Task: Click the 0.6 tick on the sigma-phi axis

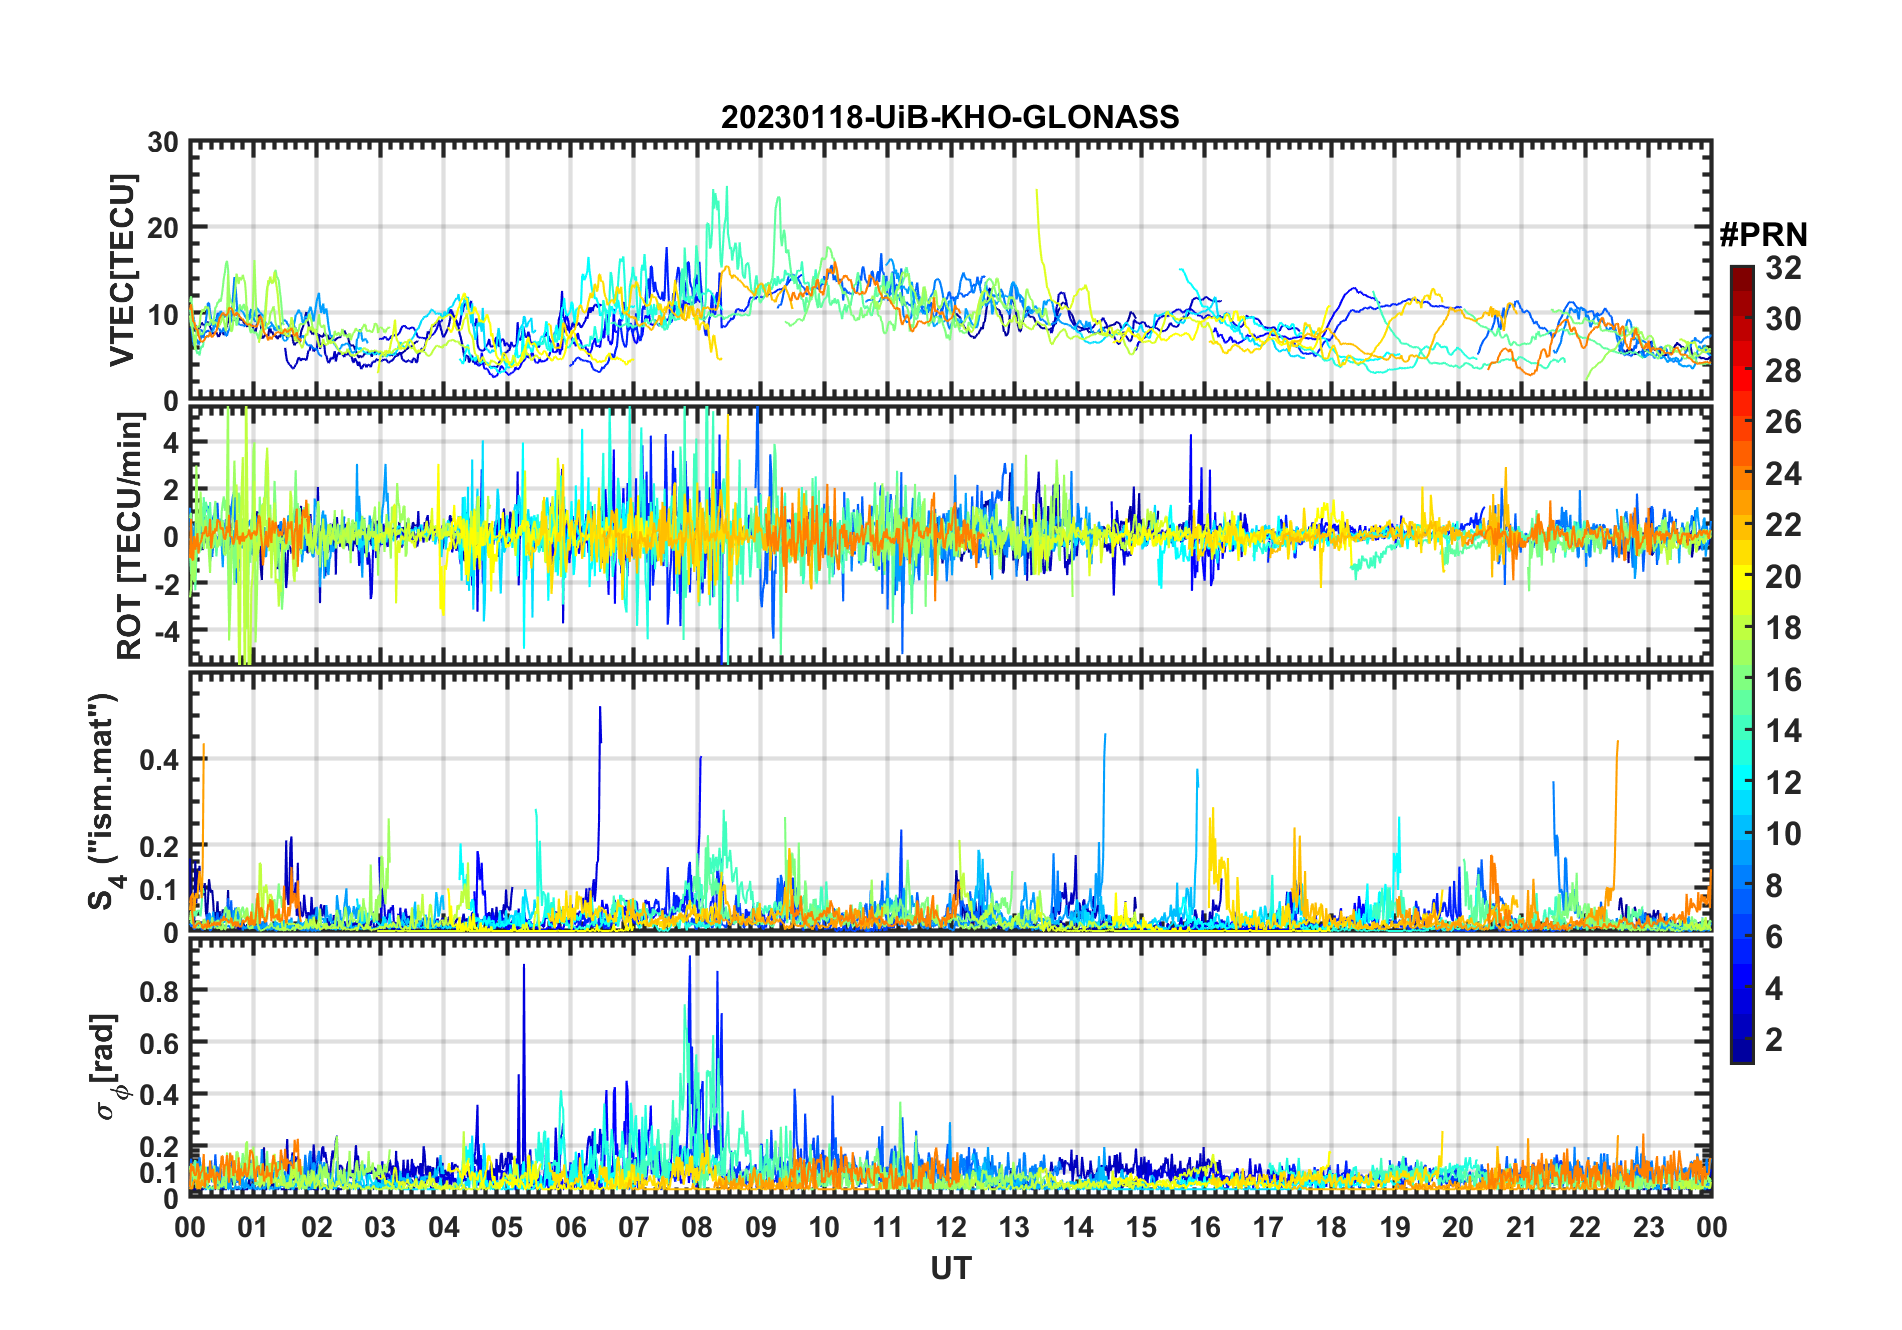Action: click(160, 1043)
